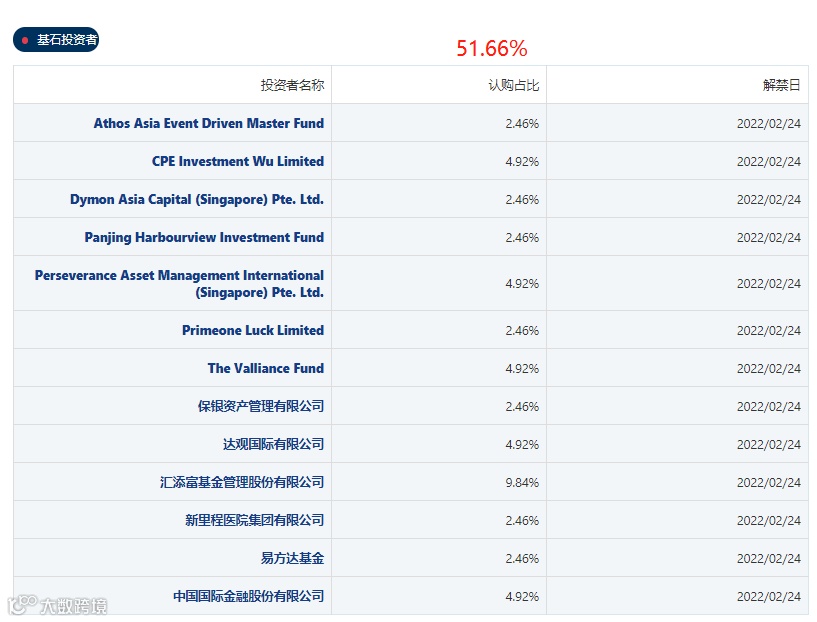Screen dimensions: 817x622
Task: Open 中国国际金融股份有限公司 link
Action: click(x=248, y=596)
